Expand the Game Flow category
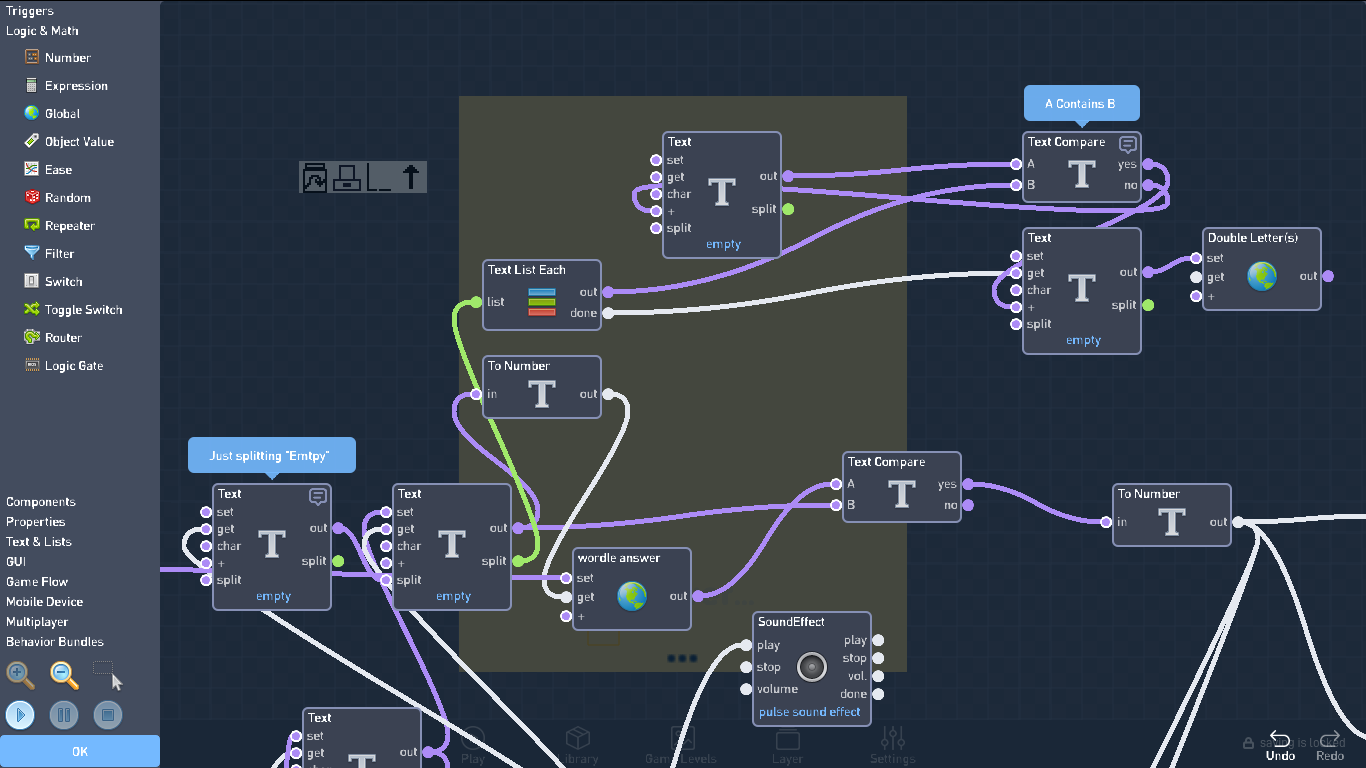Viewport: 1366px width, 768px height. 37,582
